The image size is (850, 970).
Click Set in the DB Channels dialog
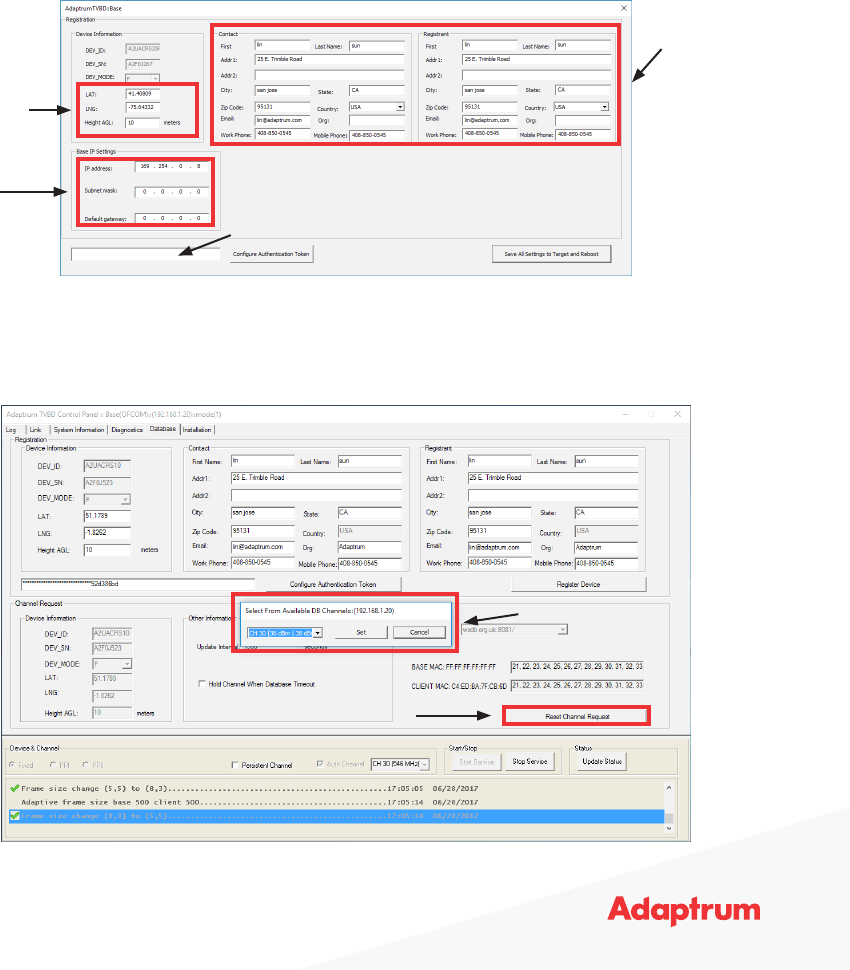click(x=361, y=633)
